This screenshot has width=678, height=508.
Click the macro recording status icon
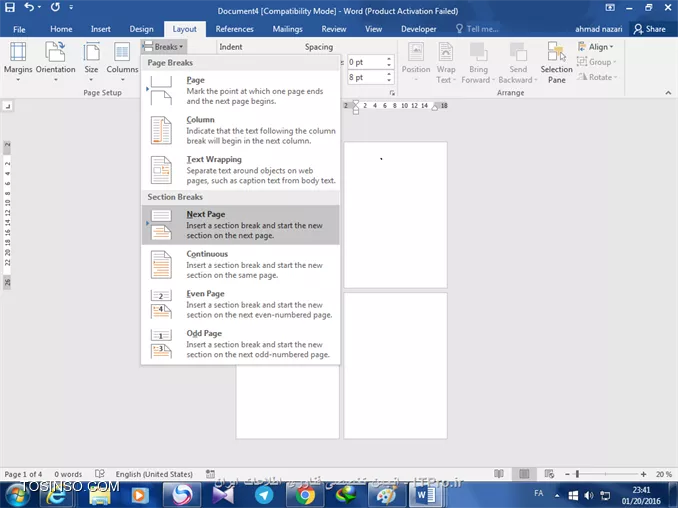210,474
